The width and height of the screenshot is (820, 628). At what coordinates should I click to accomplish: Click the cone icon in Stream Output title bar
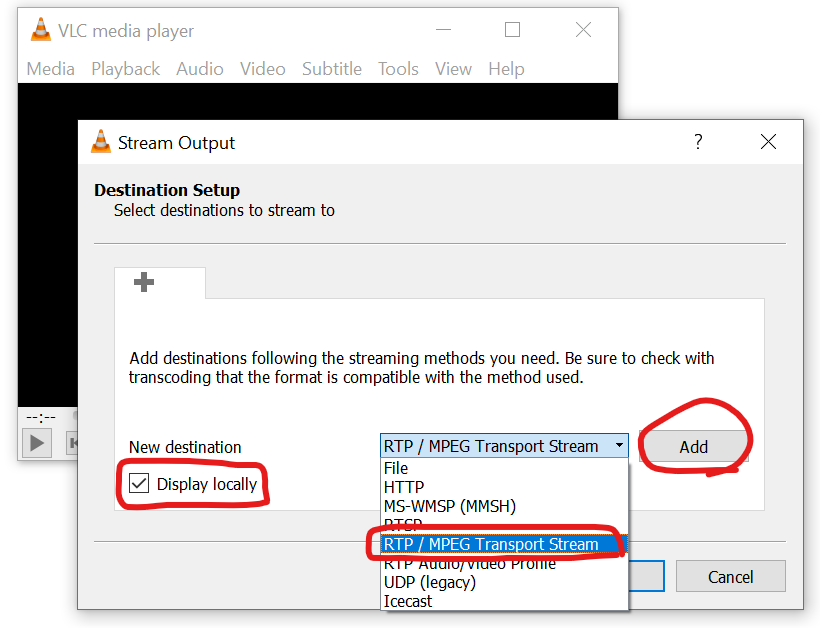point(101,142)
